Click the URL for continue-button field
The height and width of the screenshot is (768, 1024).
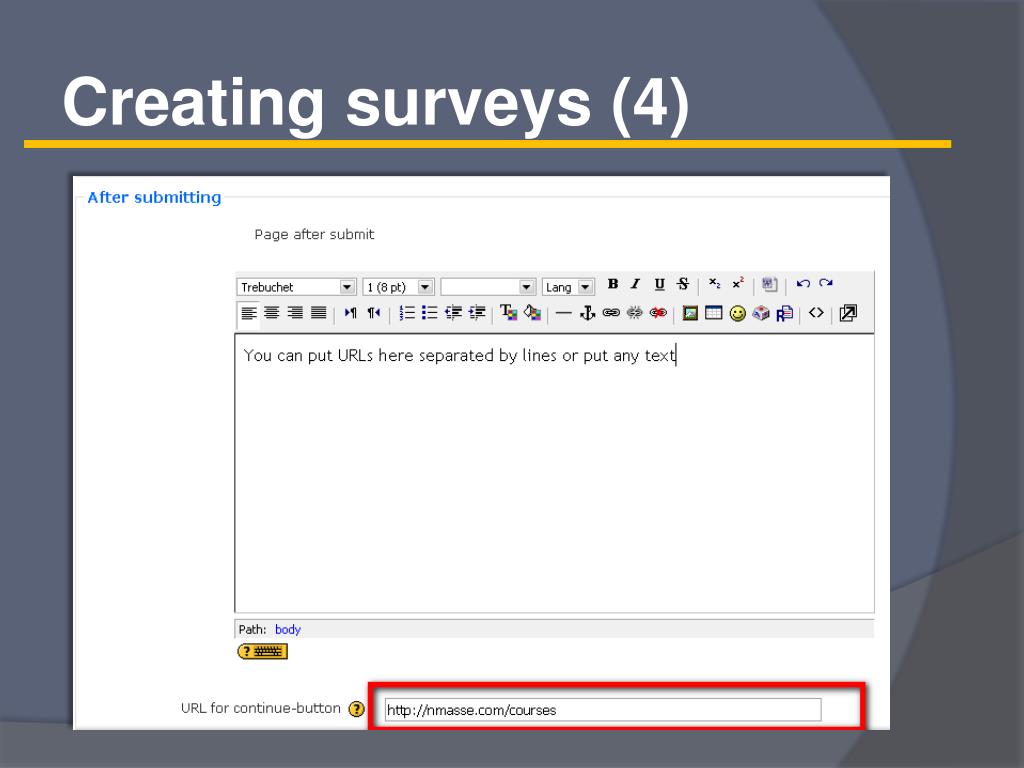[603, 710]
